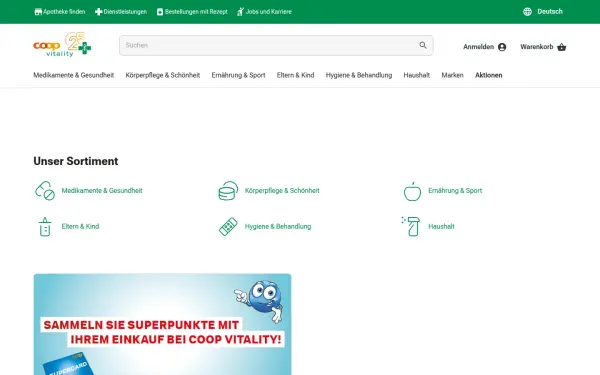Open Haushalt in Unser Sortiment

[x=441, y=227]
